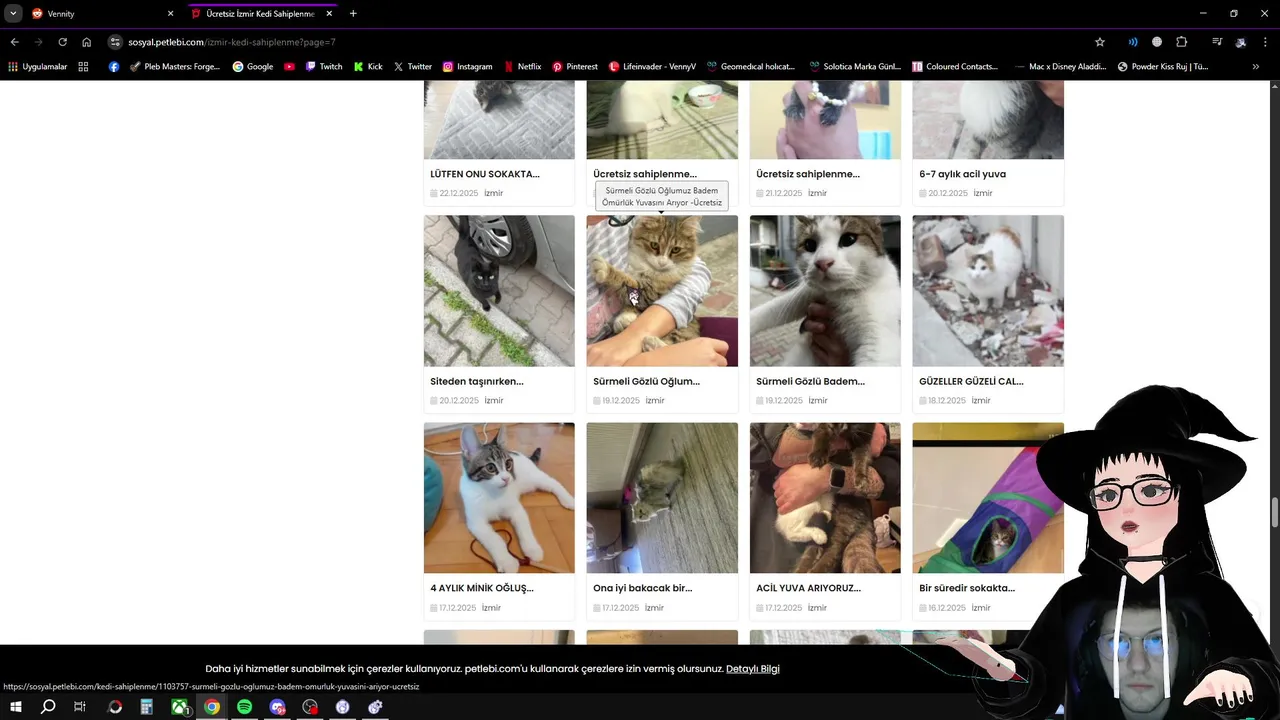This screenshot has width=1280, height=720.
Task: Open the Bir süredir sokakta... listing
Action: (x=967, y=588)
